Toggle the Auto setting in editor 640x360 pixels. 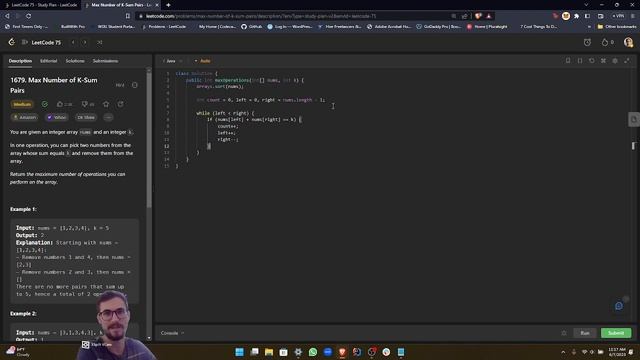202,61
